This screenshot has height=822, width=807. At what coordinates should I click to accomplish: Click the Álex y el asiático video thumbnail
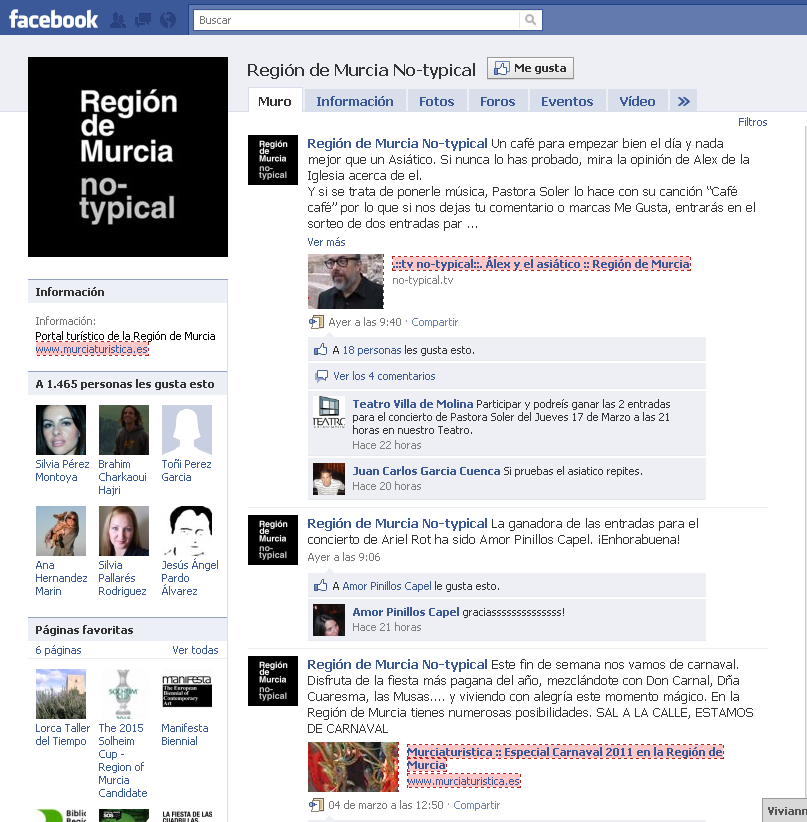345,281
